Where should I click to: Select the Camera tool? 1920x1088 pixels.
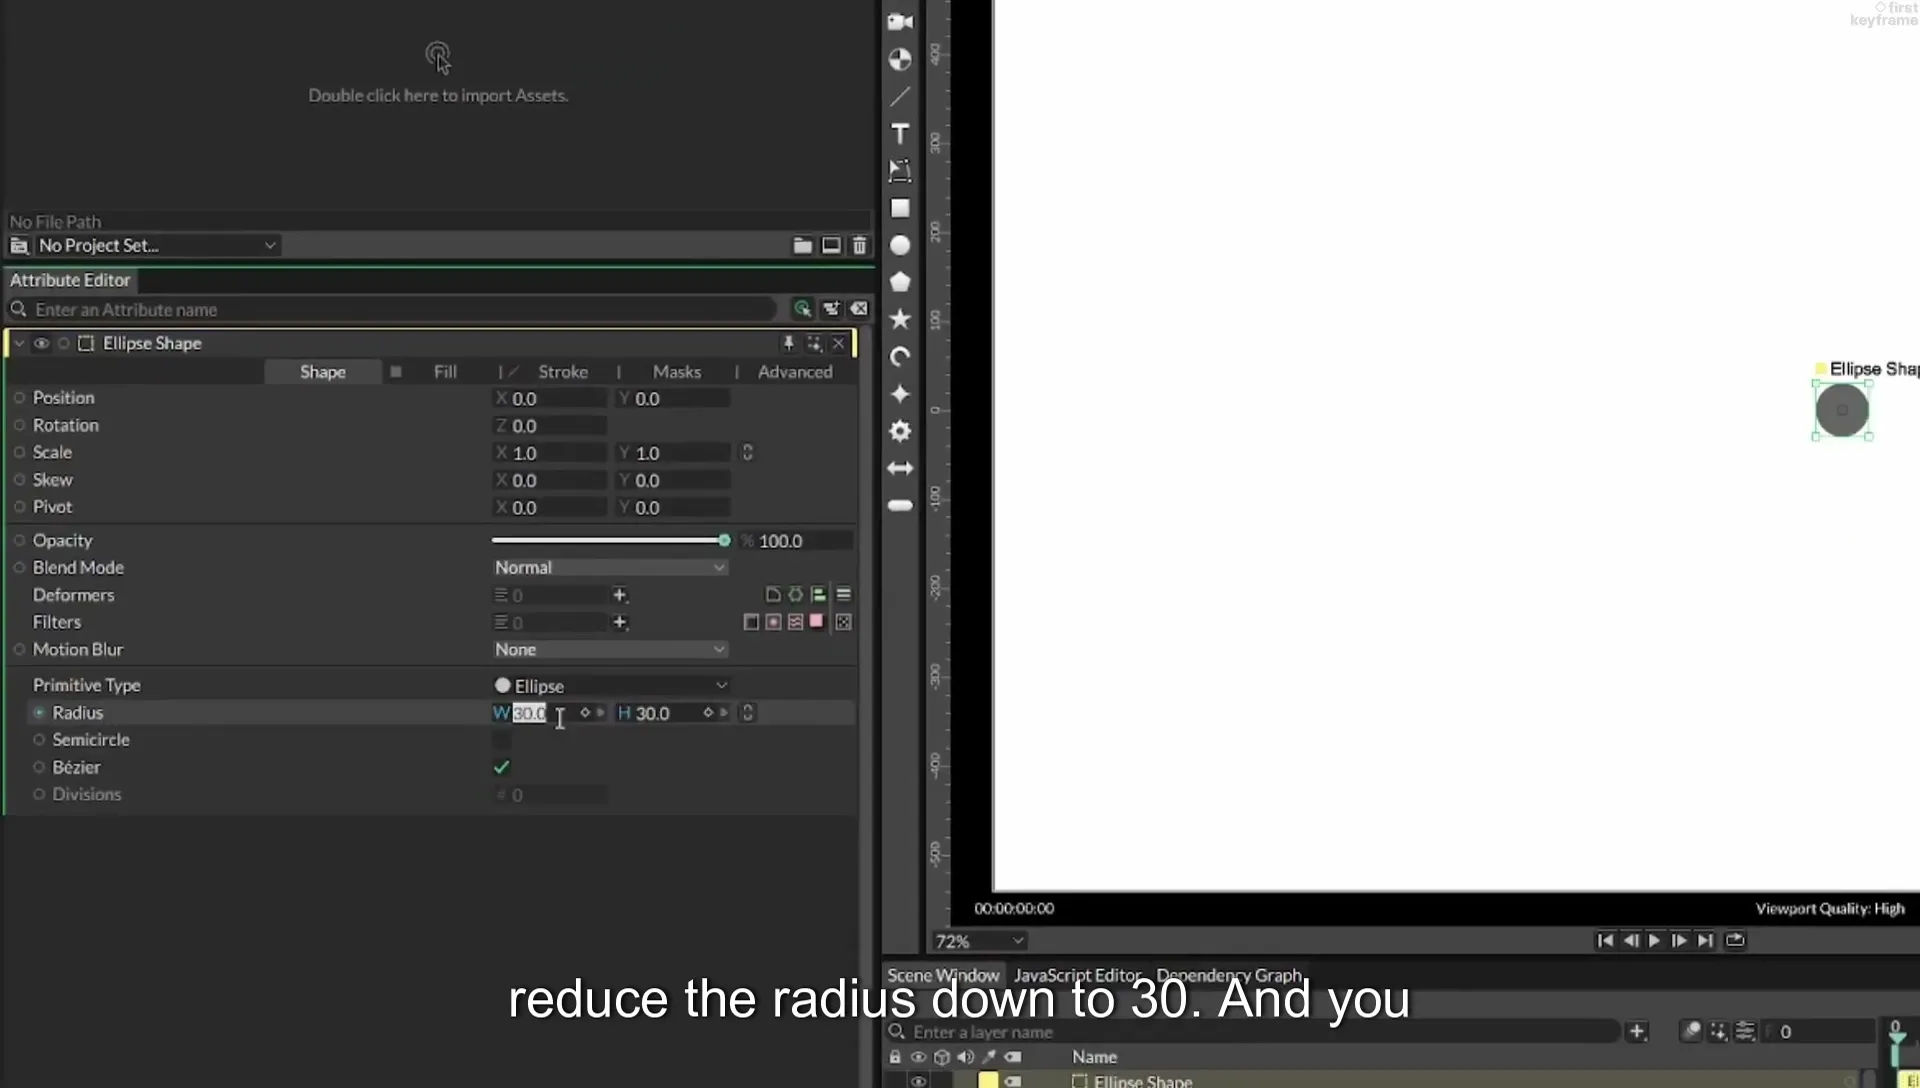900,22
